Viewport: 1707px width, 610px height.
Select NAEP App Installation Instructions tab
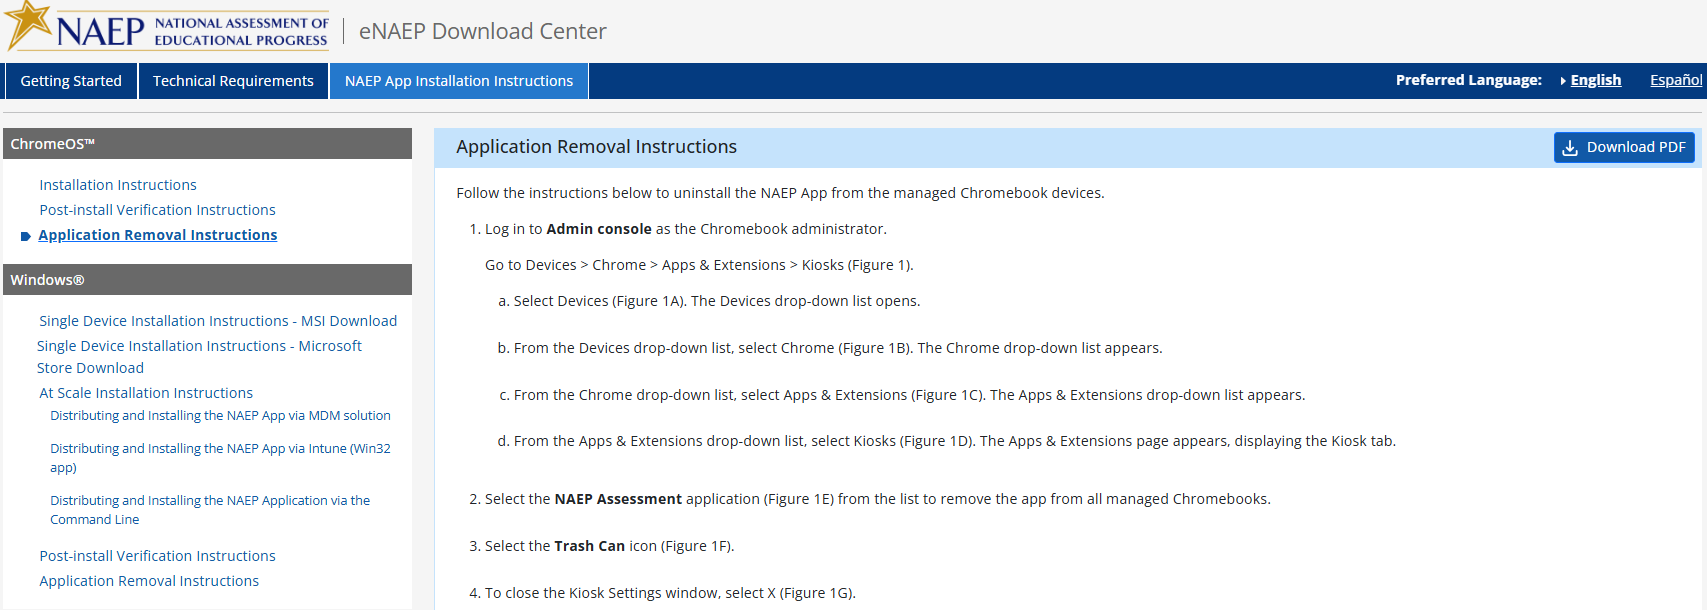(x=459, y=81)
